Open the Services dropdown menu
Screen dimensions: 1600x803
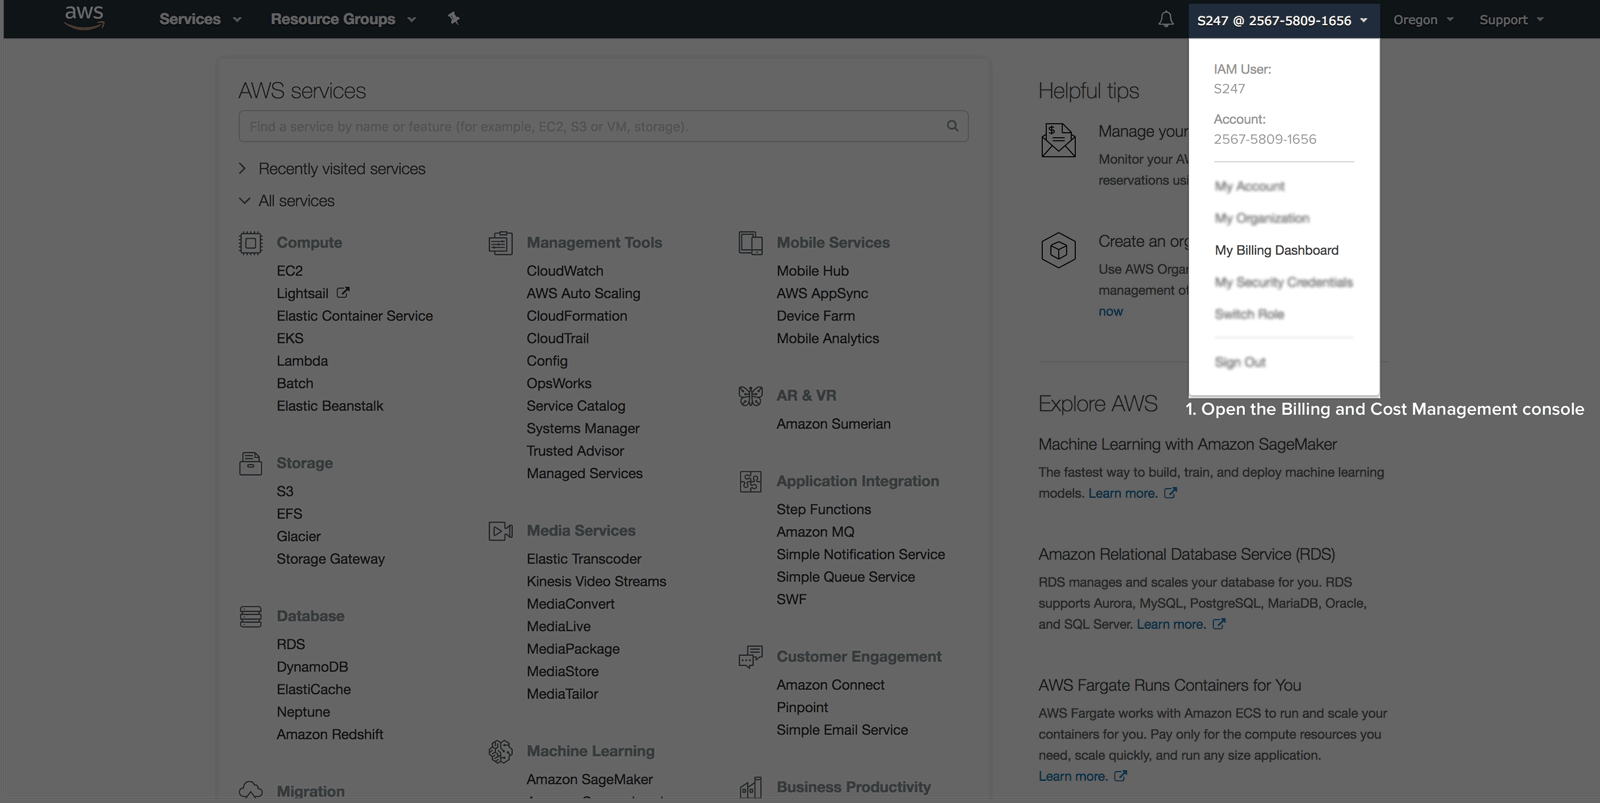click(x=200, y=19)
